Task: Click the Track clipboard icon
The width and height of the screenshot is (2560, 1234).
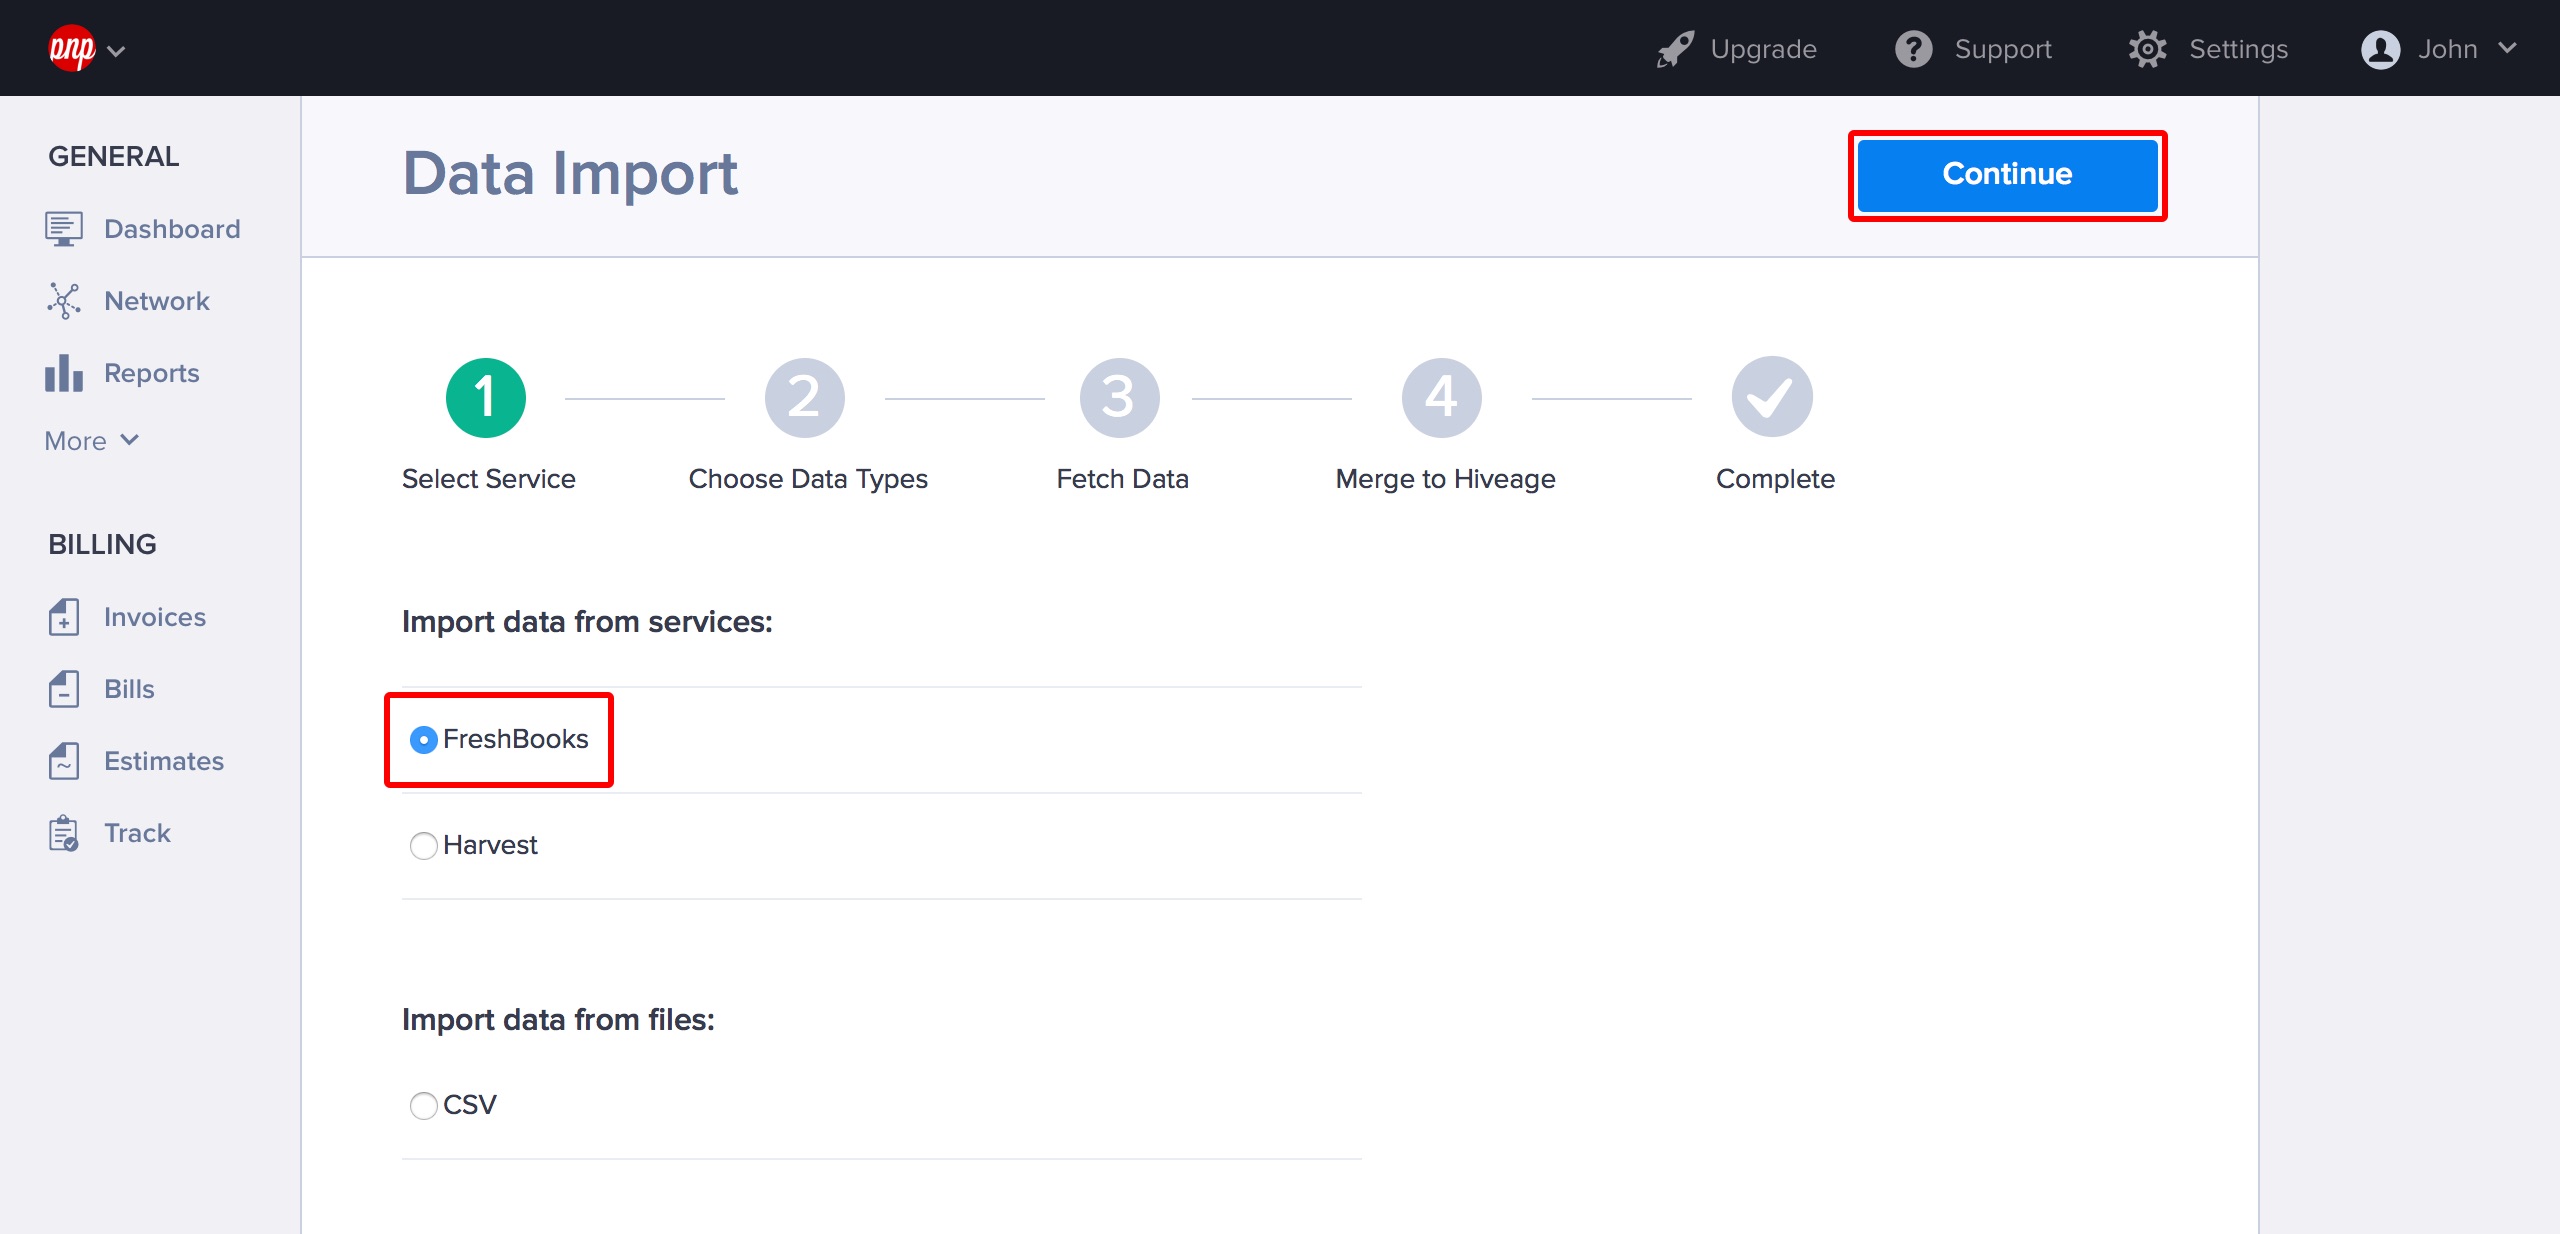Action: [x=63, y=833]
